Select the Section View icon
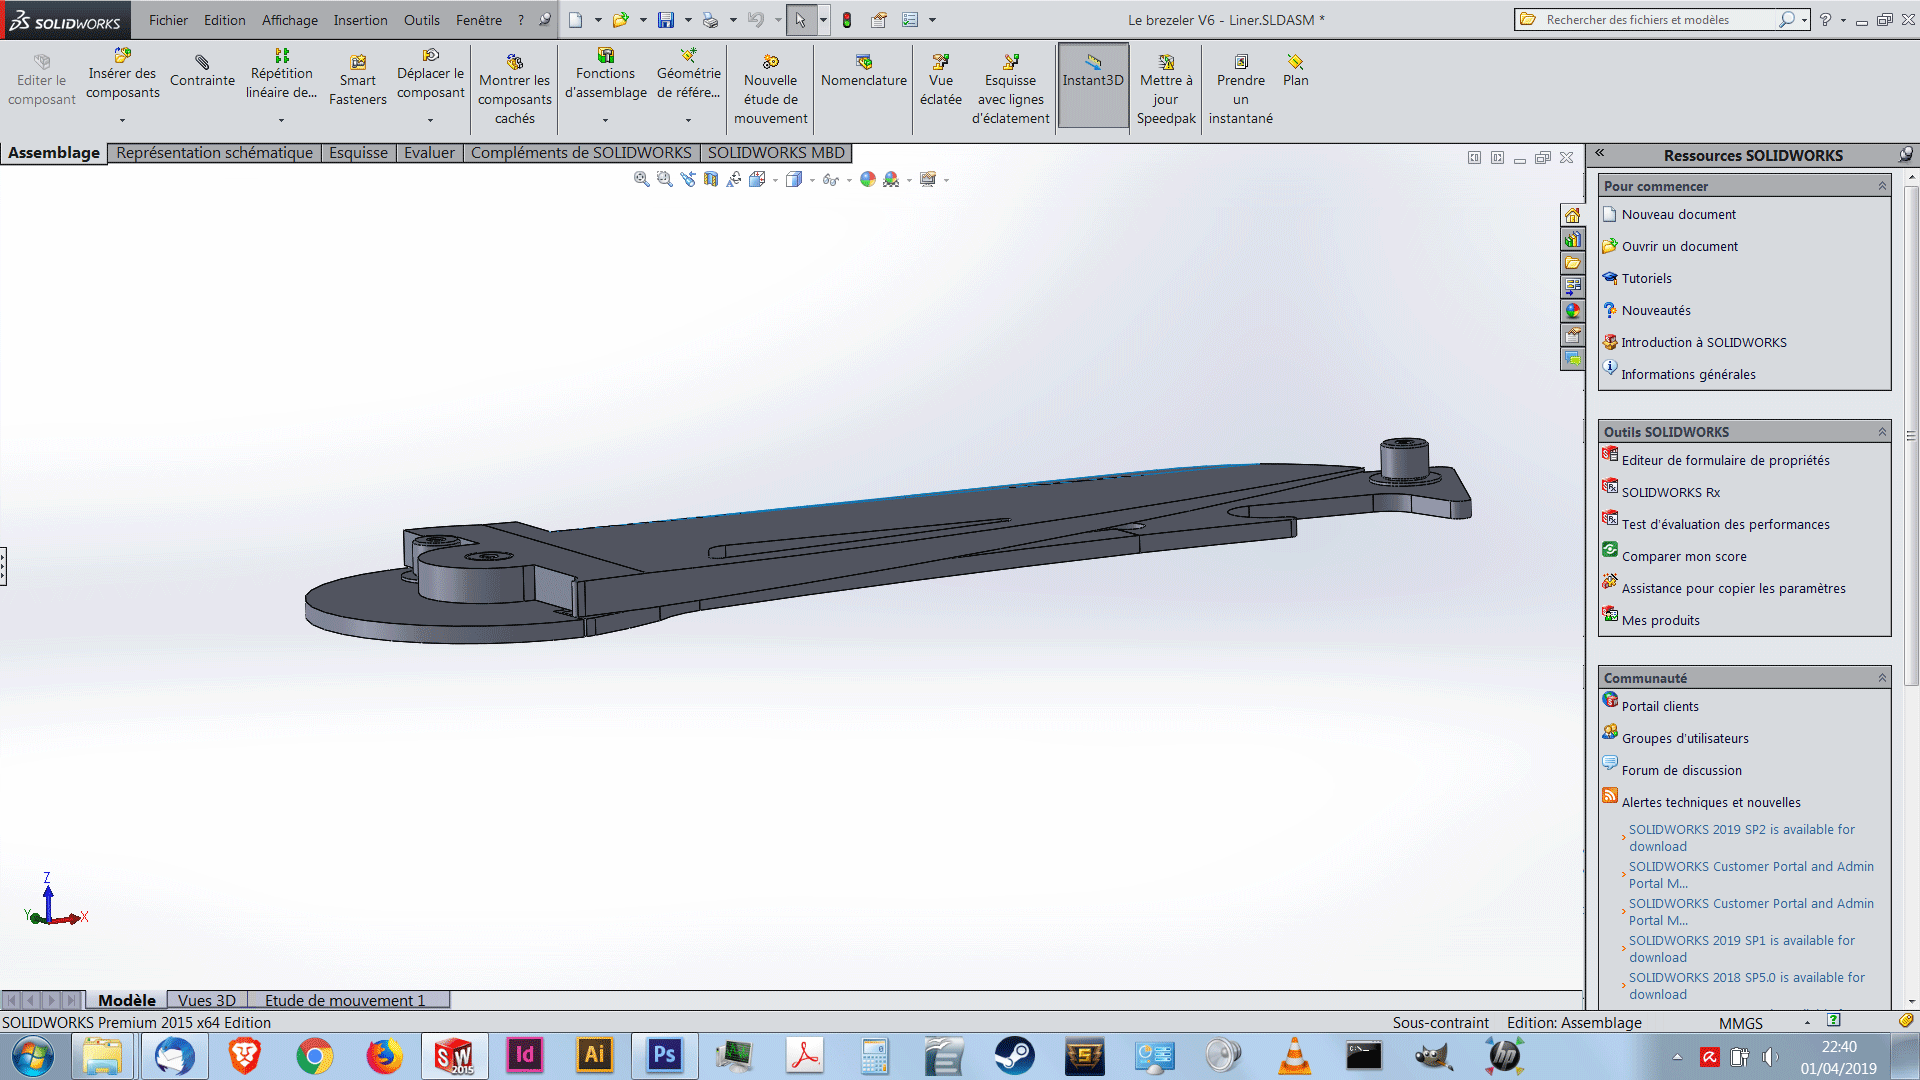The height and width of the screenshot is (1080, 1920). pos(710,179)
